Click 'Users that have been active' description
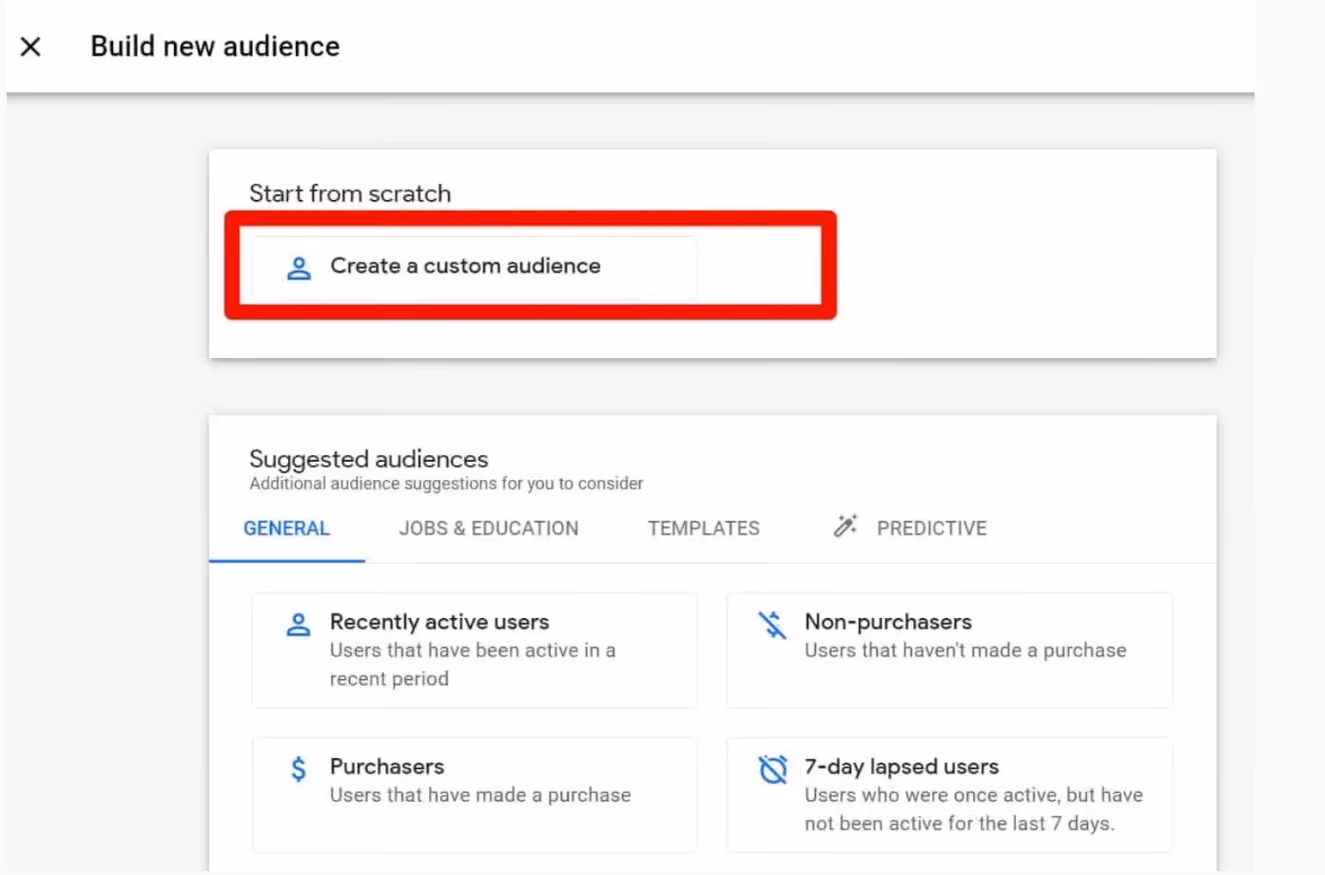The image size is (1325, 875). [473, 664]
